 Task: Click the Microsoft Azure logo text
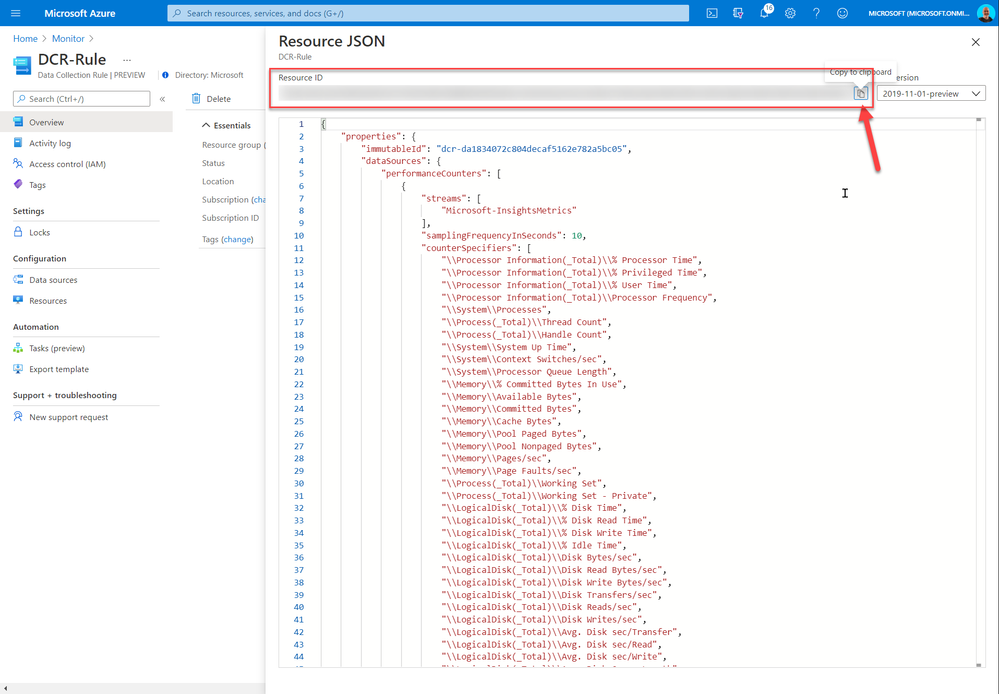click(x=80, y=13)
